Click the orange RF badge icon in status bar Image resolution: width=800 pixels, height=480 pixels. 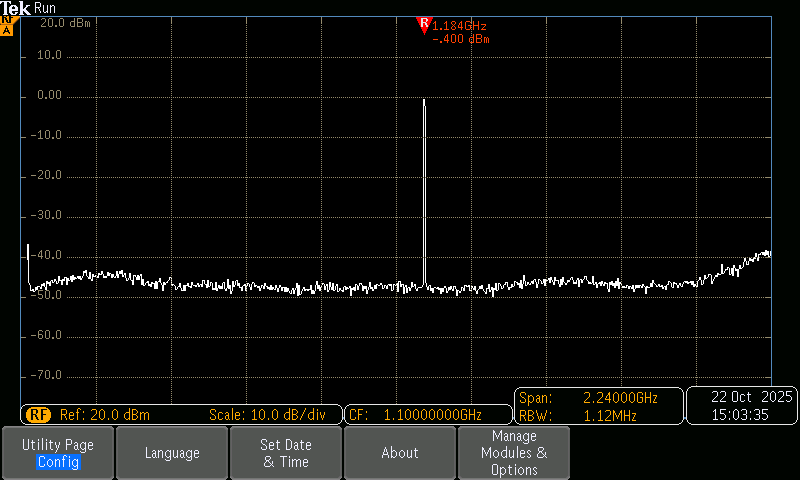(38, 415)
